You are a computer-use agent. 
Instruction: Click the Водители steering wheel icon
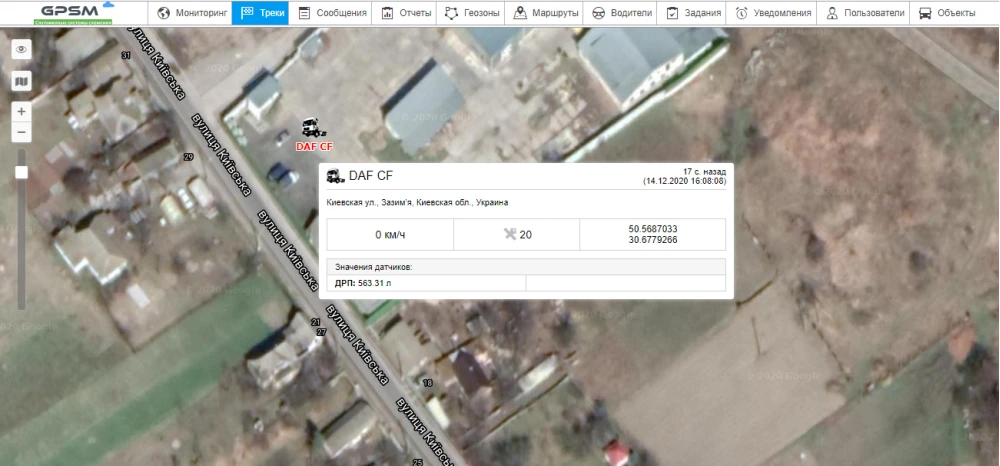click(598, 13)
